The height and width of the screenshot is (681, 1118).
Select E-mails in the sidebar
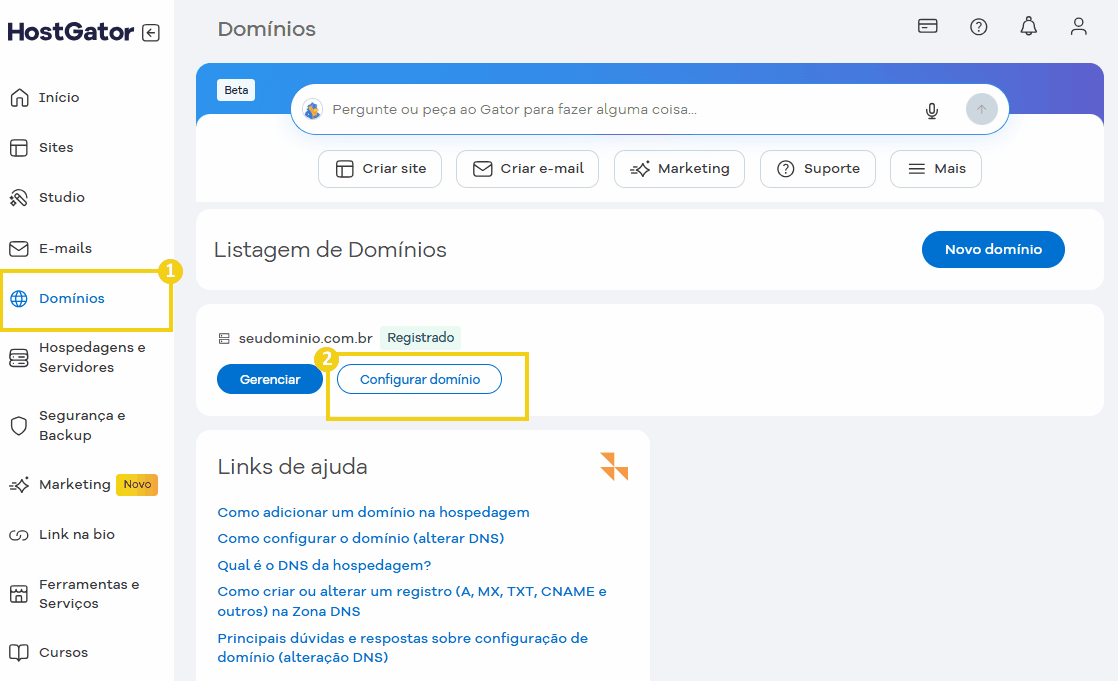coord(64,248)
